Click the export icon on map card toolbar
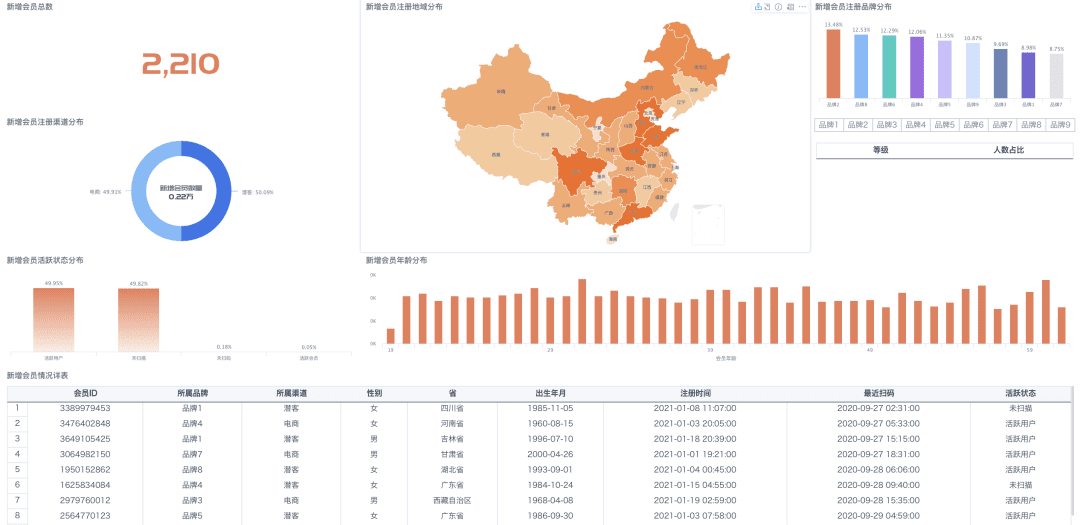 (758, 7)
